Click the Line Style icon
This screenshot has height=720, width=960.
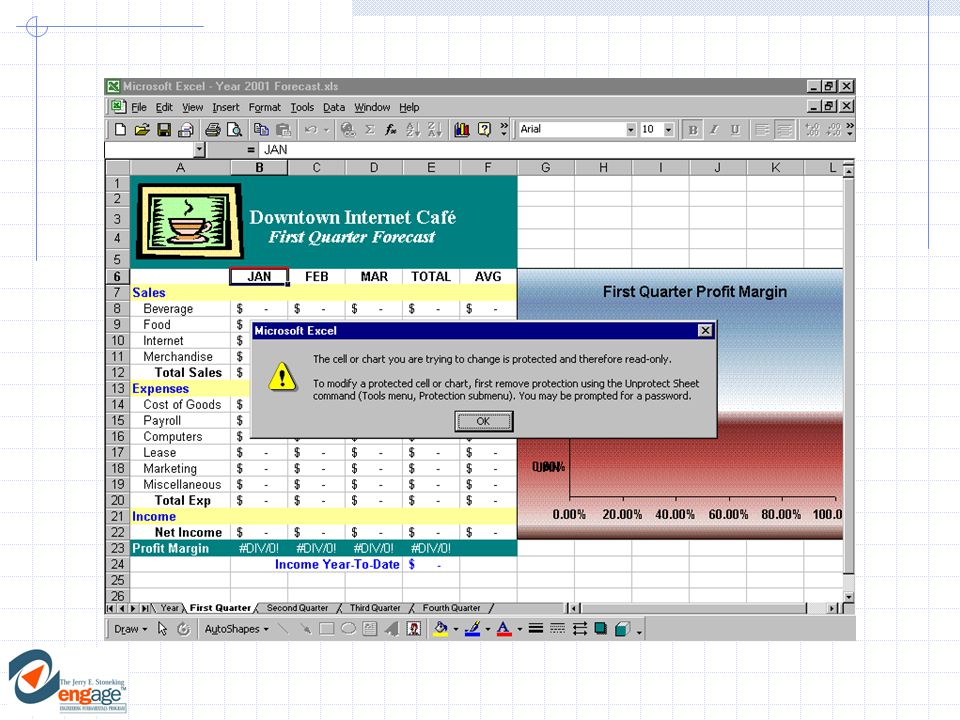(x=536, y=629)
